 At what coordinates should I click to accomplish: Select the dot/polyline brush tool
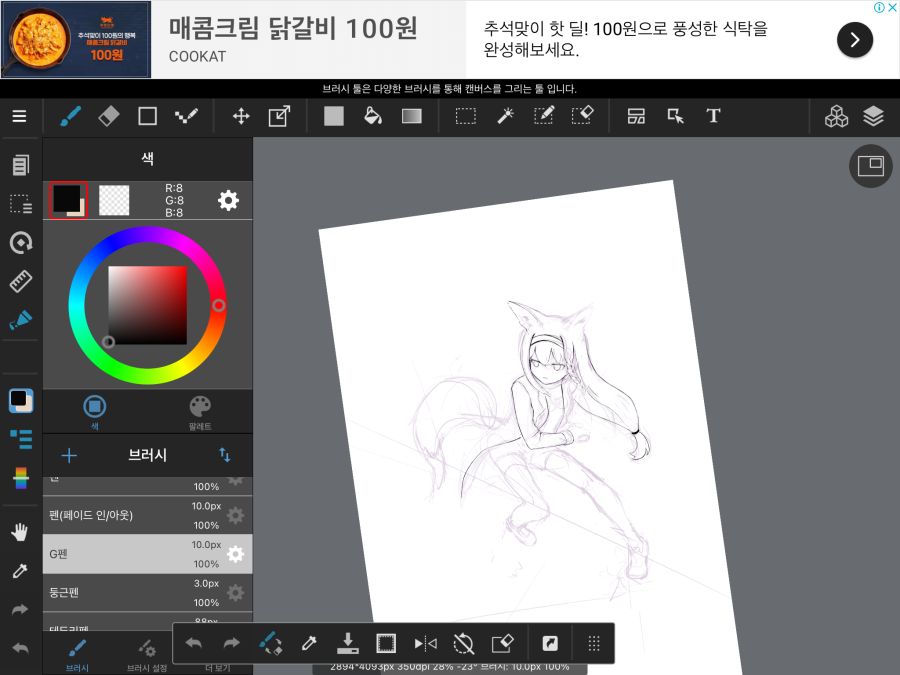point(187,117)
